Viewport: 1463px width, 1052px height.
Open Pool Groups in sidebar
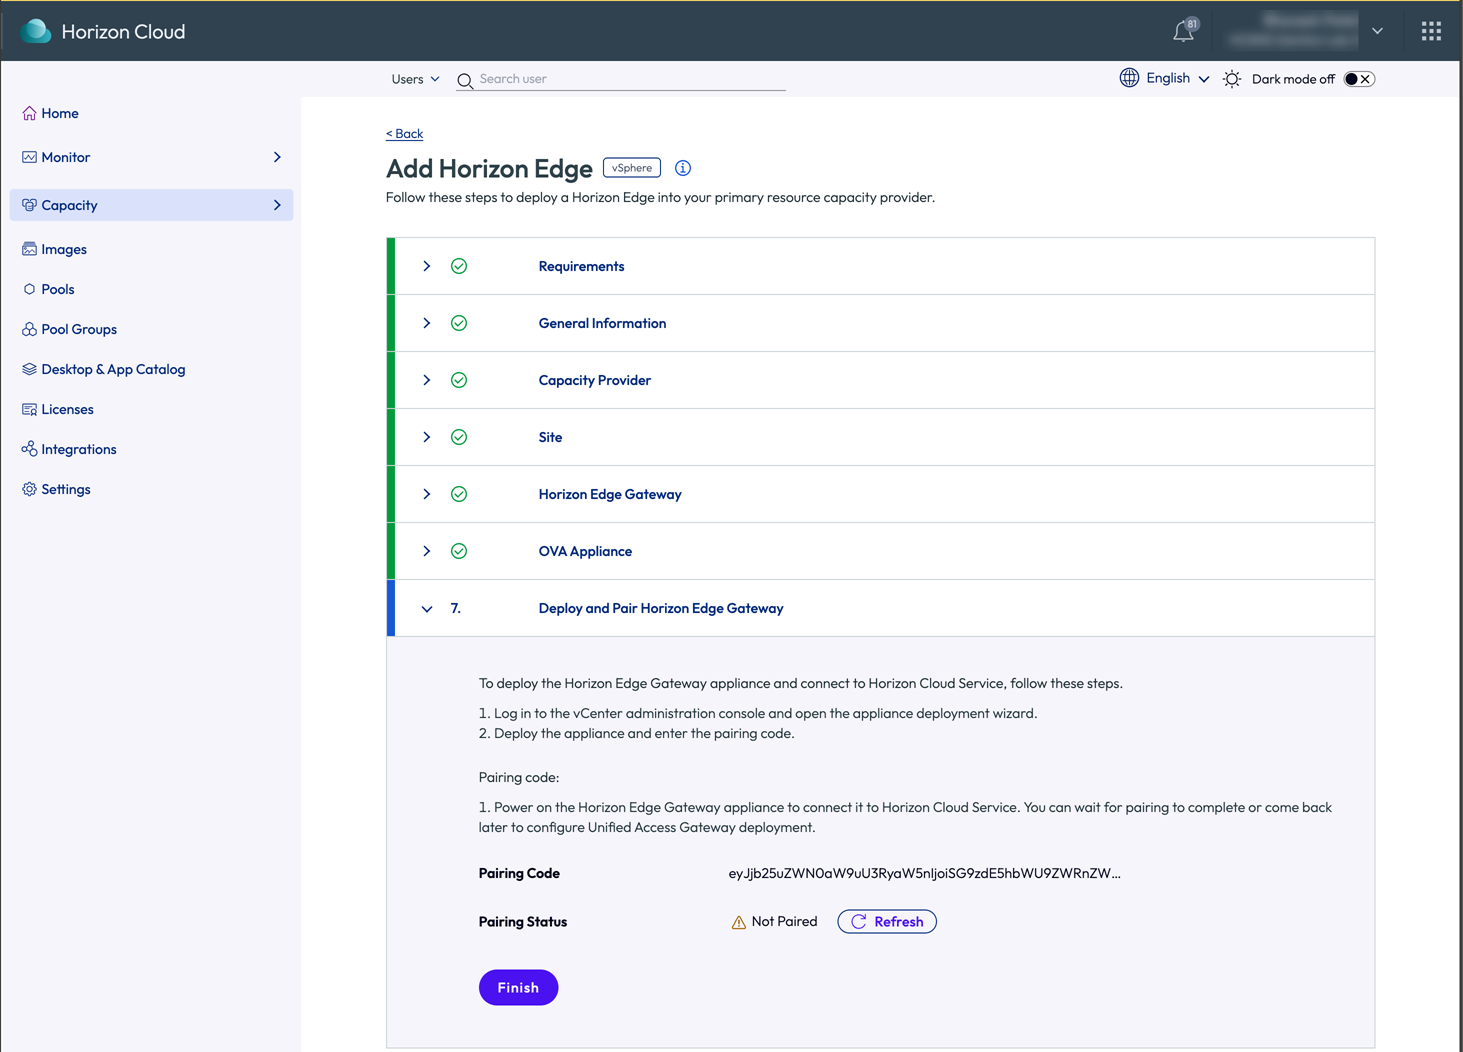coord(79,329)
